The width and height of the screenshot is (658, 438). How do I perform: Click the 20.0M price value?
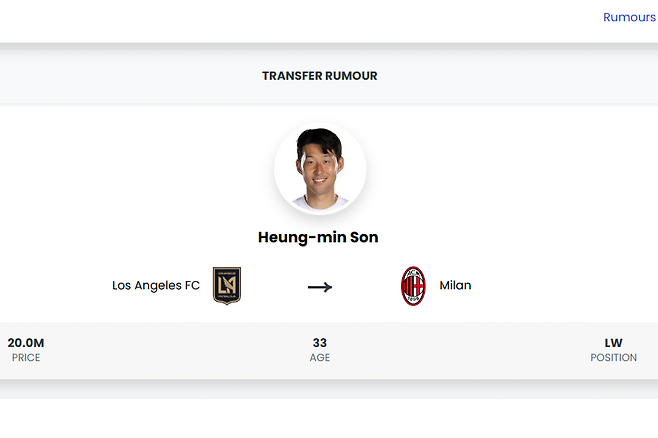[26, 343]
